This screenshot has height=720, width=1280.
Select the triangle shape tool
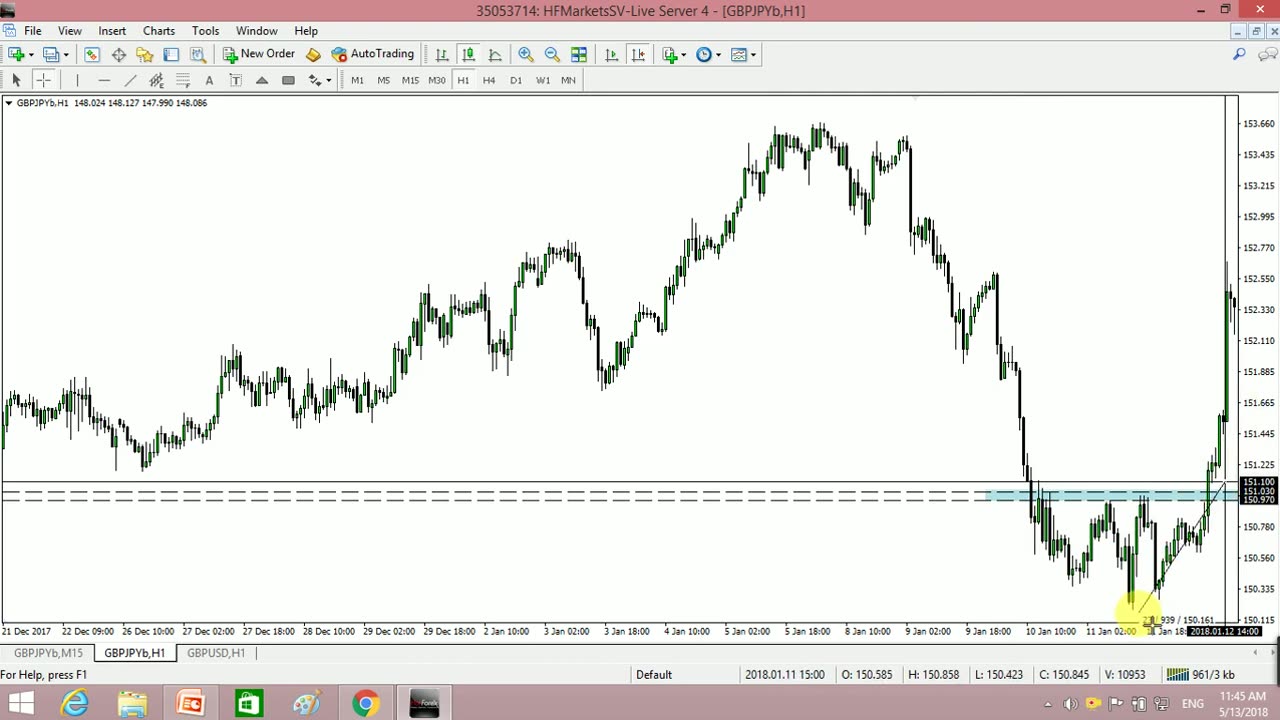(262, 80)
